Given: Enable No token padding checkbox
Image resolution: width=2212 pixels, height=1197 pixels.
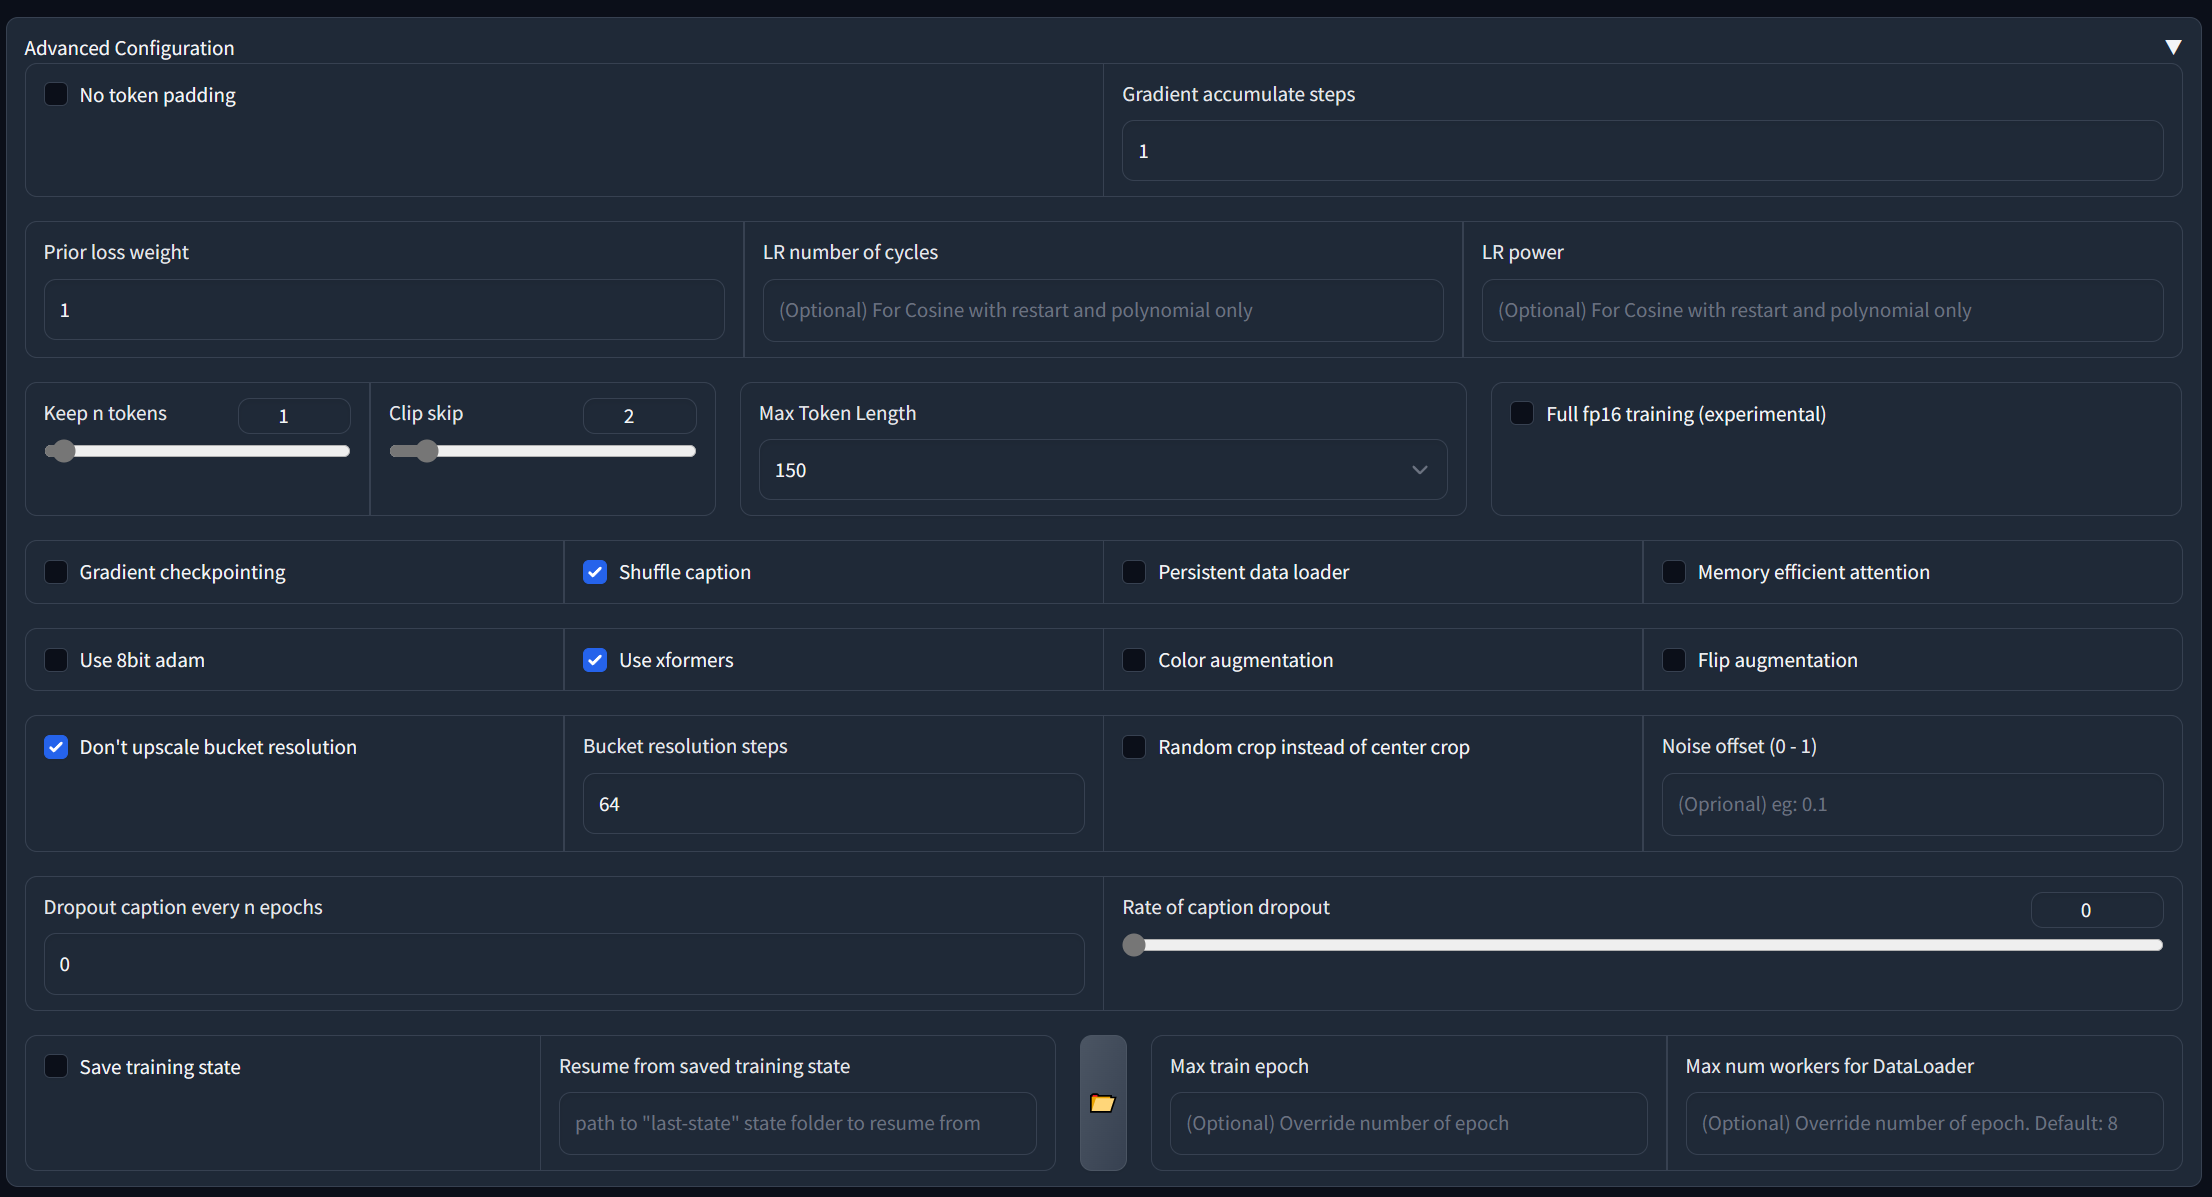Looking at the screenshot, I should point(56,95).
